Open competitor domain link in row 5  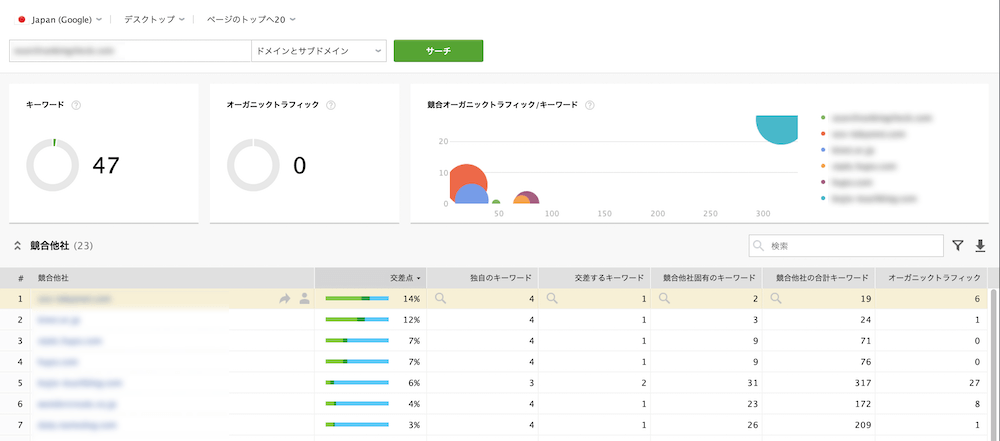79,383
